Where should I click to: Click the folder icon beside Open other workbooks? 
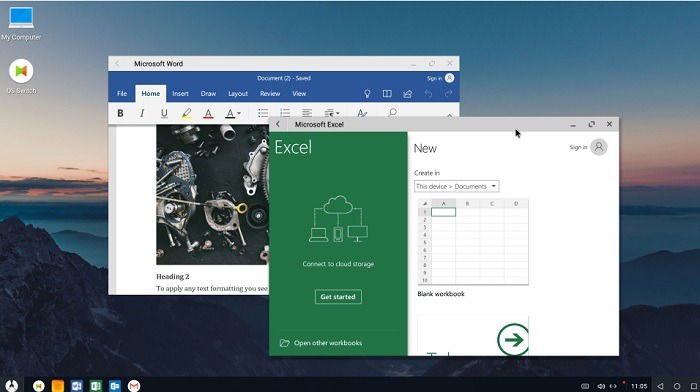[284, 343]
